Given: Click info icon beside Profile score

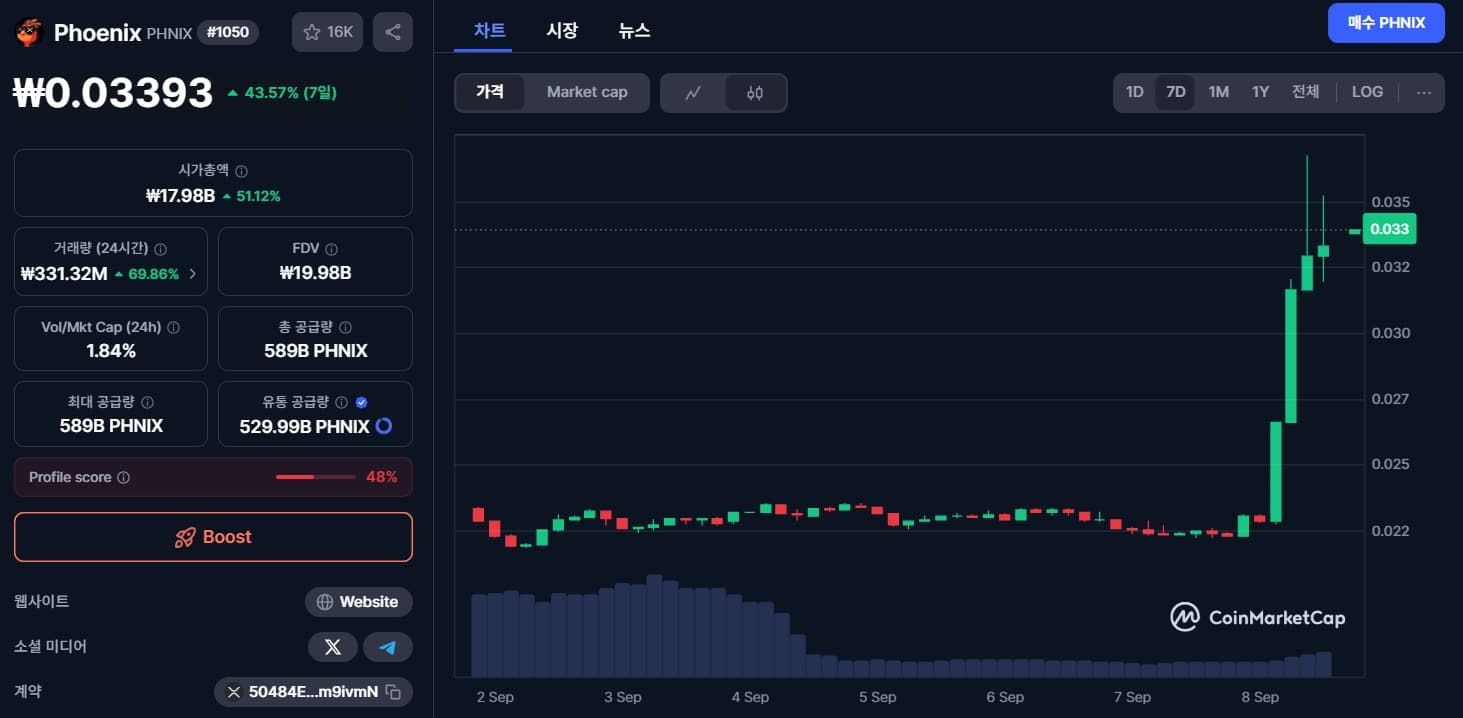Looking at the screenshot, I should (123, 477).
